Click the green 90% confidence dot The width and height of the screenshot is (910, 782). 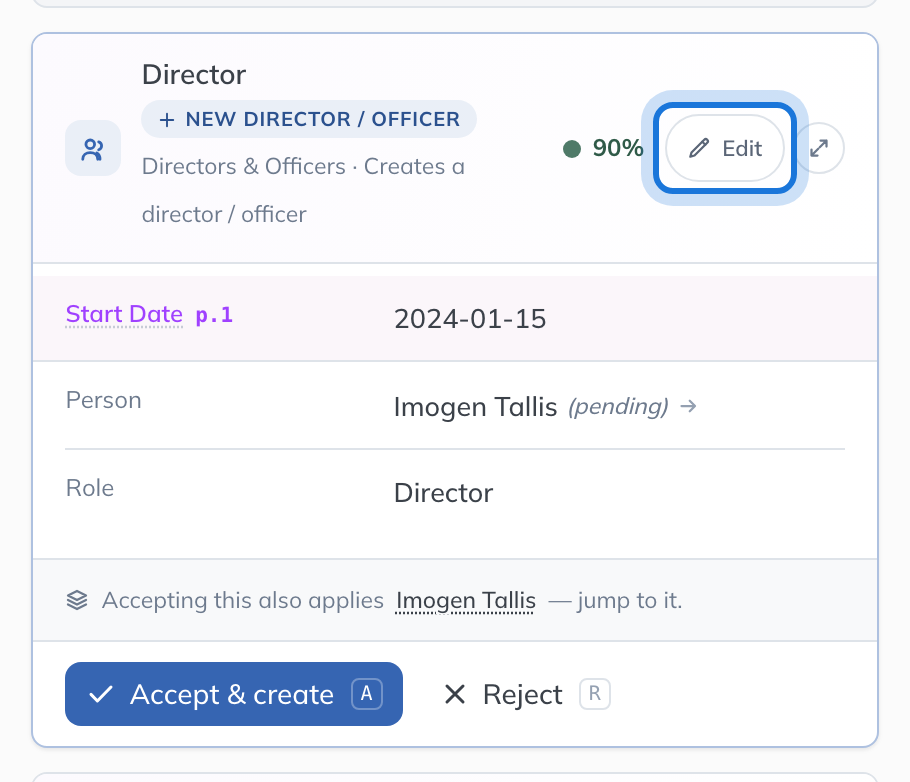(x=572, y=149)
